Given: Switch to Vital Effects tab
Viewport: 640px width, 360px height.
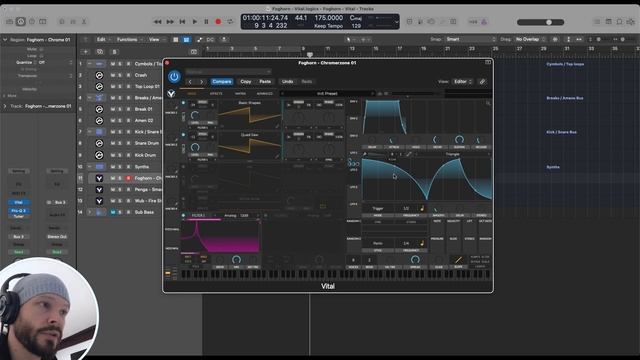Looking at the screenshot, I should tap(216, 93).
